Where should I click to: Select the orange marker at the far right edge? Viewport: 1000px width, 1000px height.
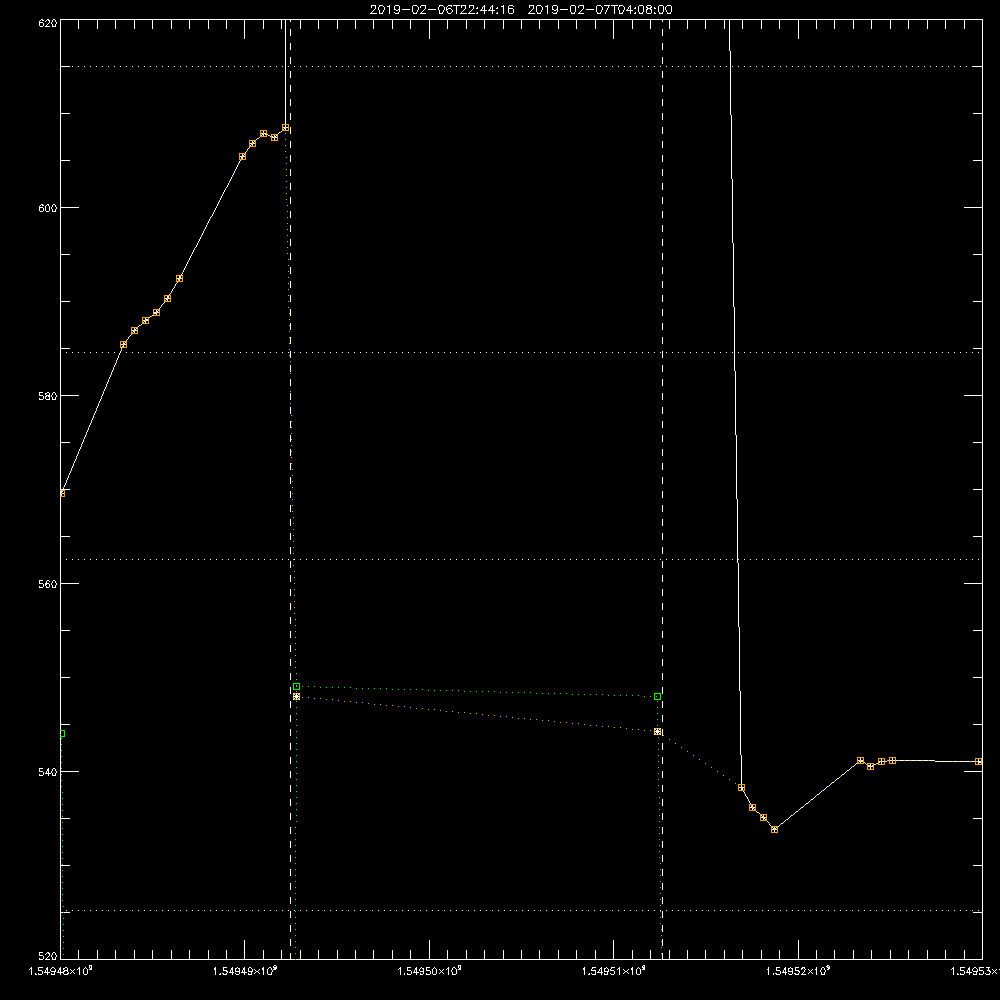(979, 761)
